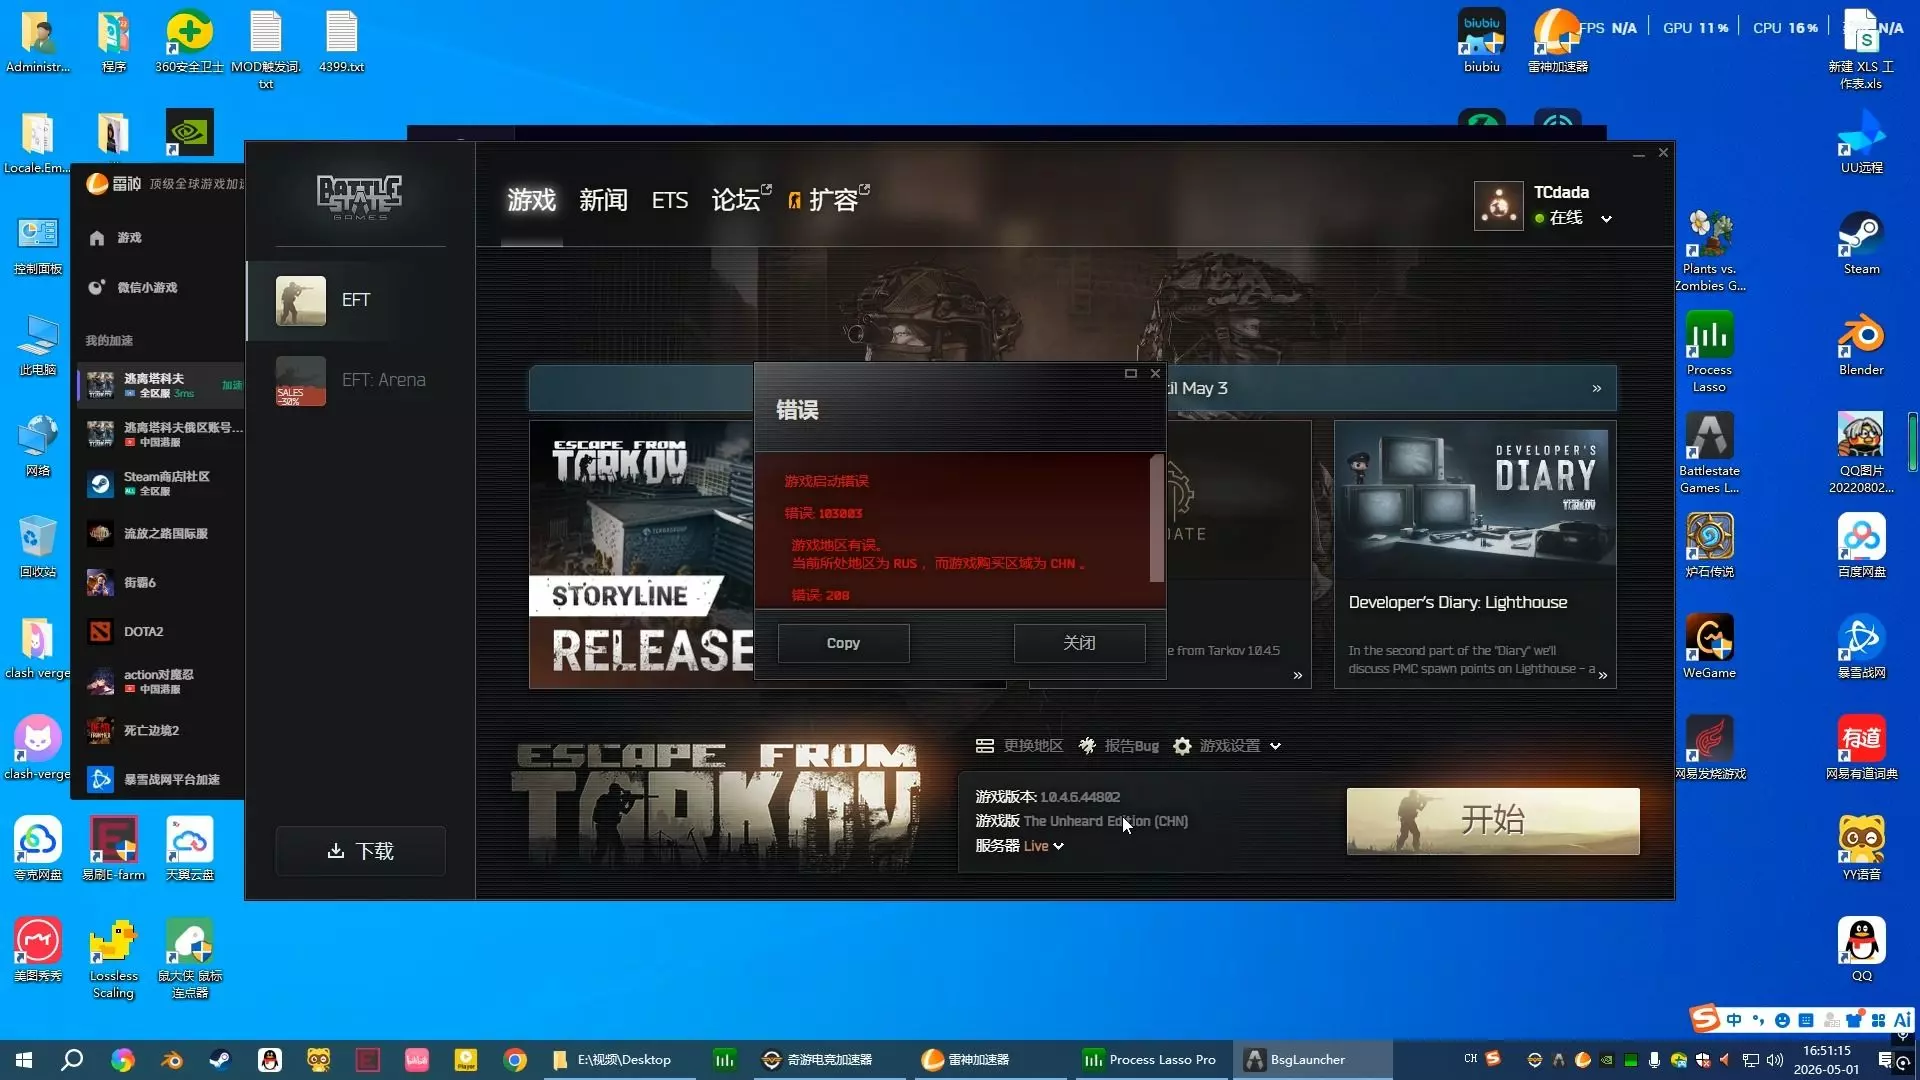Open 夸克网盘 desktop icon
This screenshot has height=1080, width=1920.
pyautogui.click(x=37, y=848)
